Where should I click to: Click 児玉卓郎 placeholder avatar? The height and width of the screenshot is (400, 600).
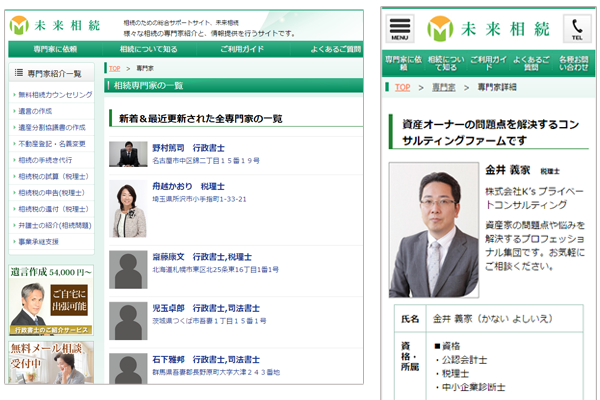pos(128,320)
